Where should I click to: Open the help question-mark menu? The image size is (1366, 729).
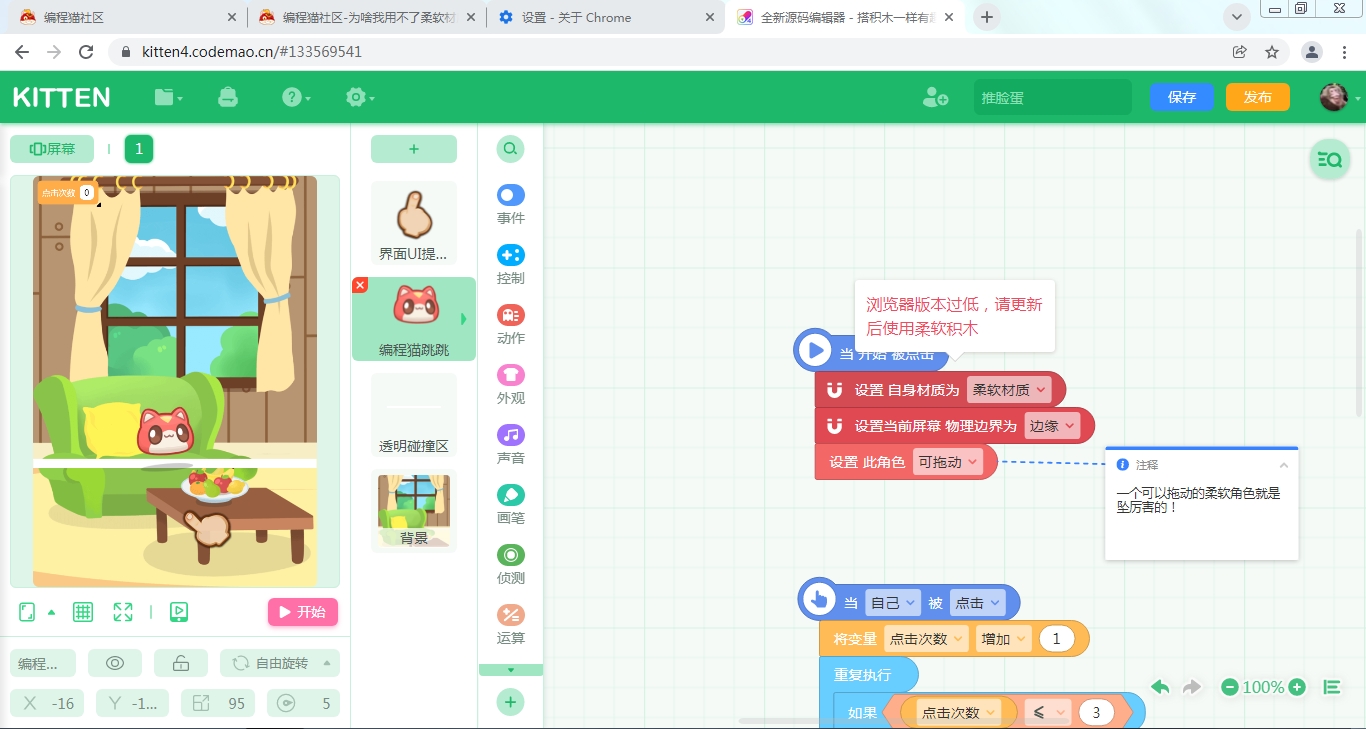[296, 97]
